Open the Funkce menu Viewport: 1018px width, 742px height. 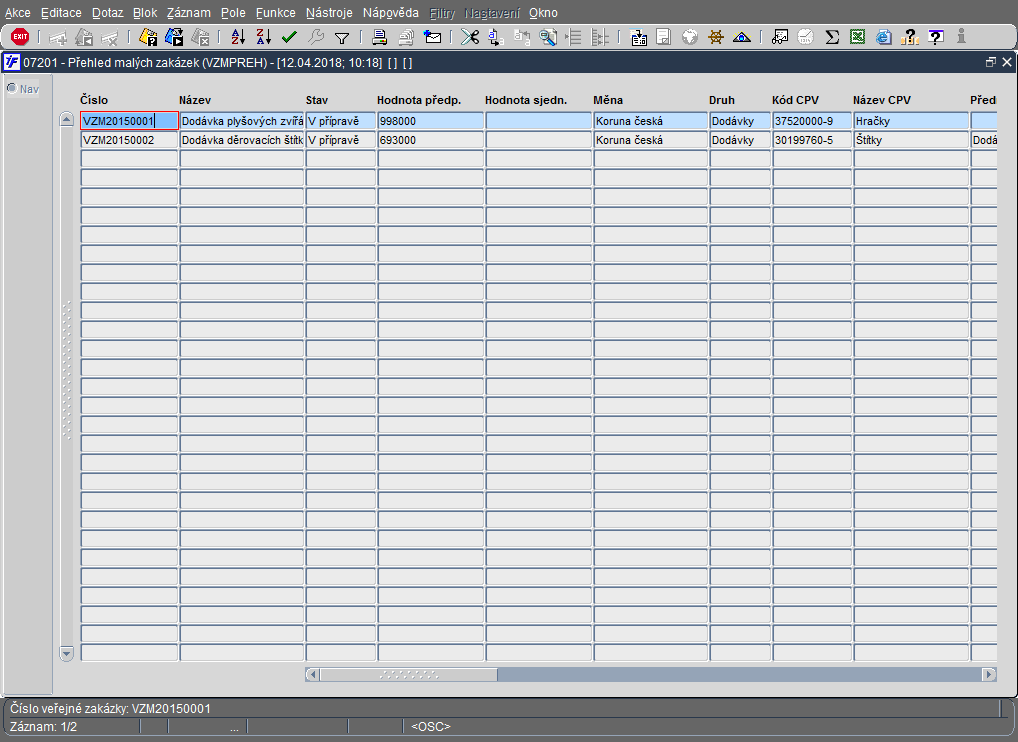275,13
